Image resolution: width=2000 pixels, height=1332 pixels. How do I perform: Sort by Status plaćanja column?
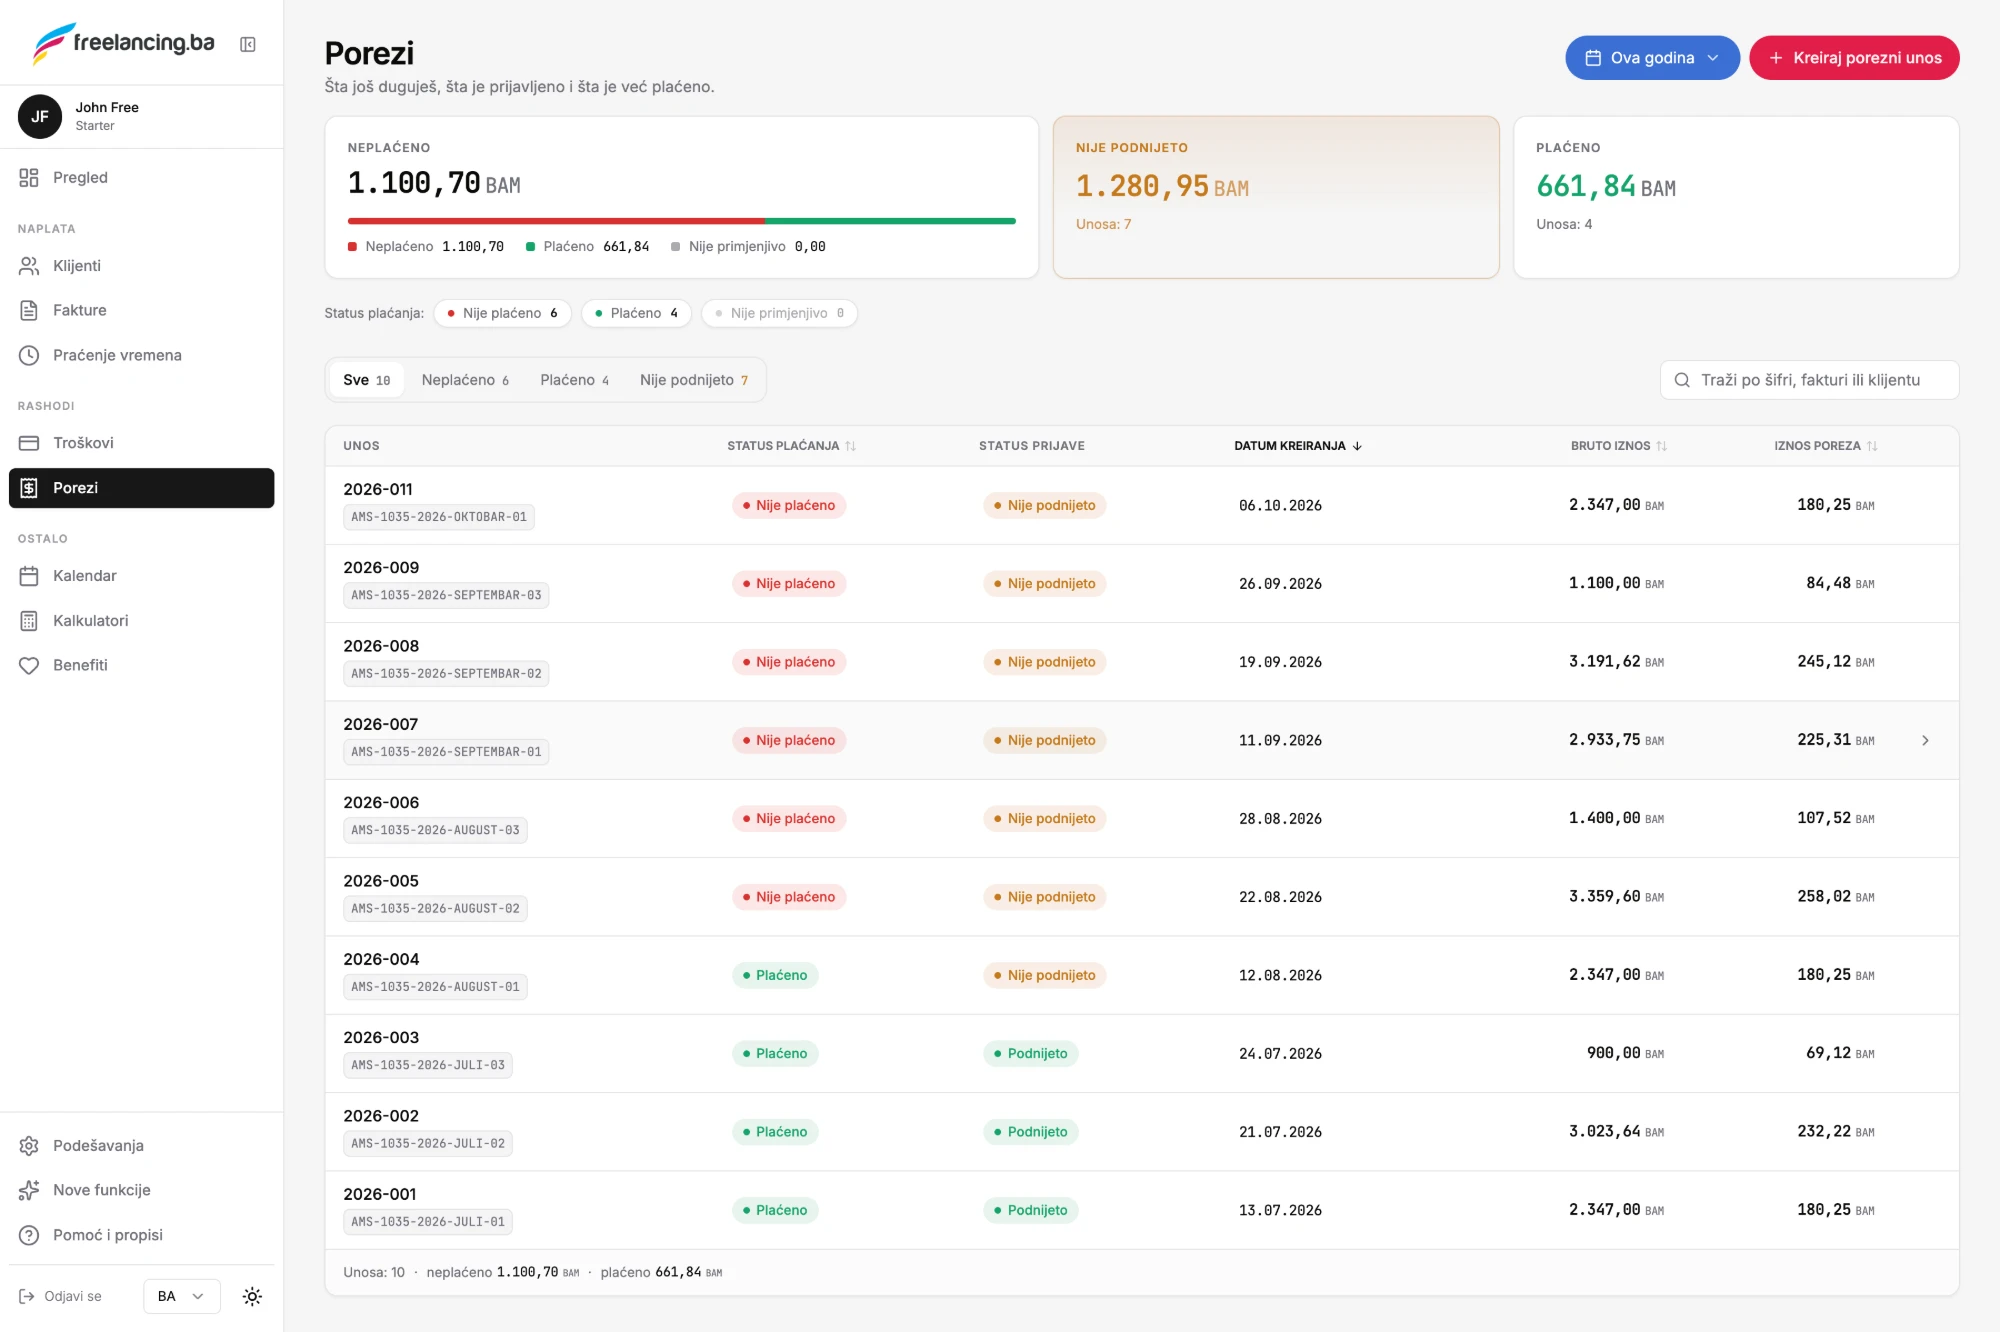[x=791, y=446]
